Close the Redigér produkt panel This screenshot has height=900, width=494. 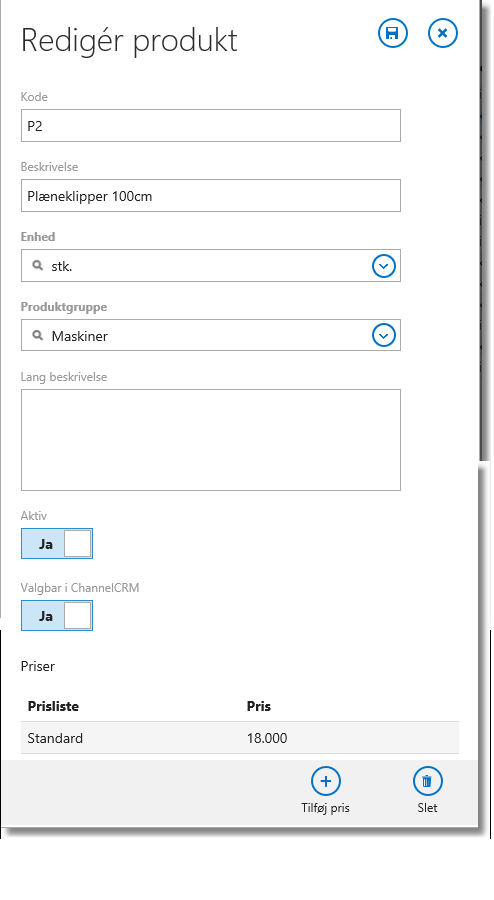point(442,33)
